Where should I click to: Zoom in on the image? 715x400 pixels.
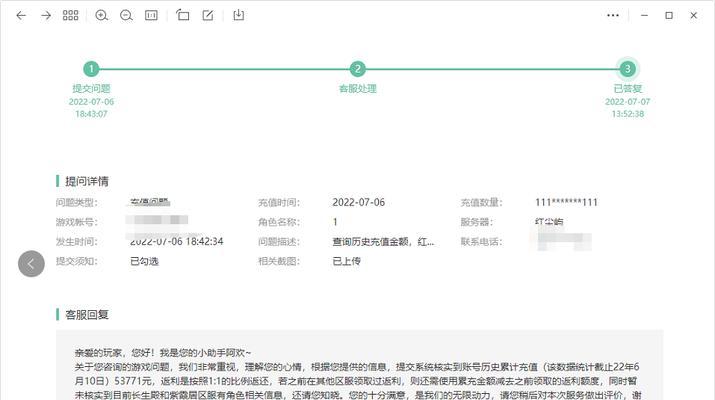[101, 16]
